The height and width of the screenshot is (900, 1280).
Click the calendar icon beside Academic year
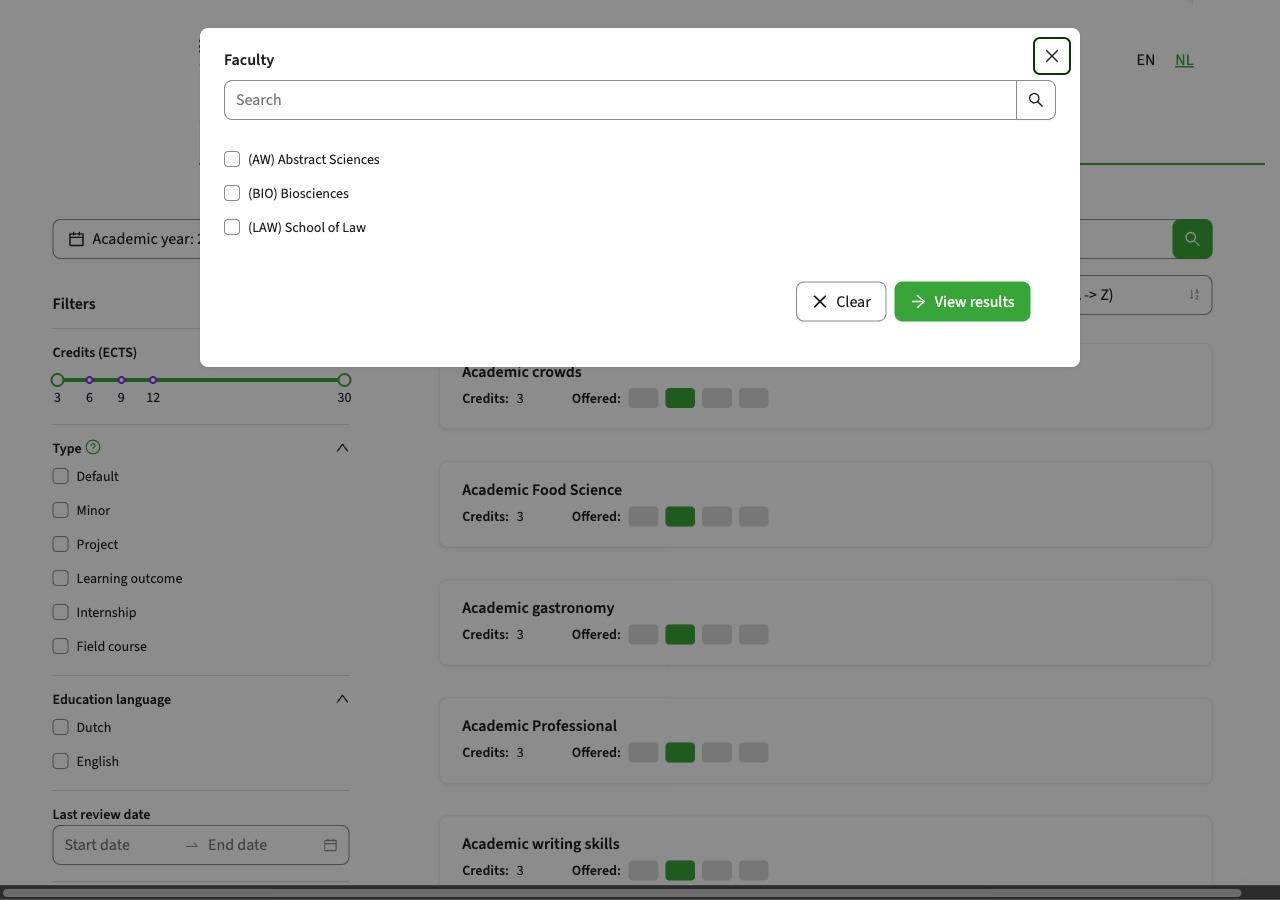(x=76, y=239)
